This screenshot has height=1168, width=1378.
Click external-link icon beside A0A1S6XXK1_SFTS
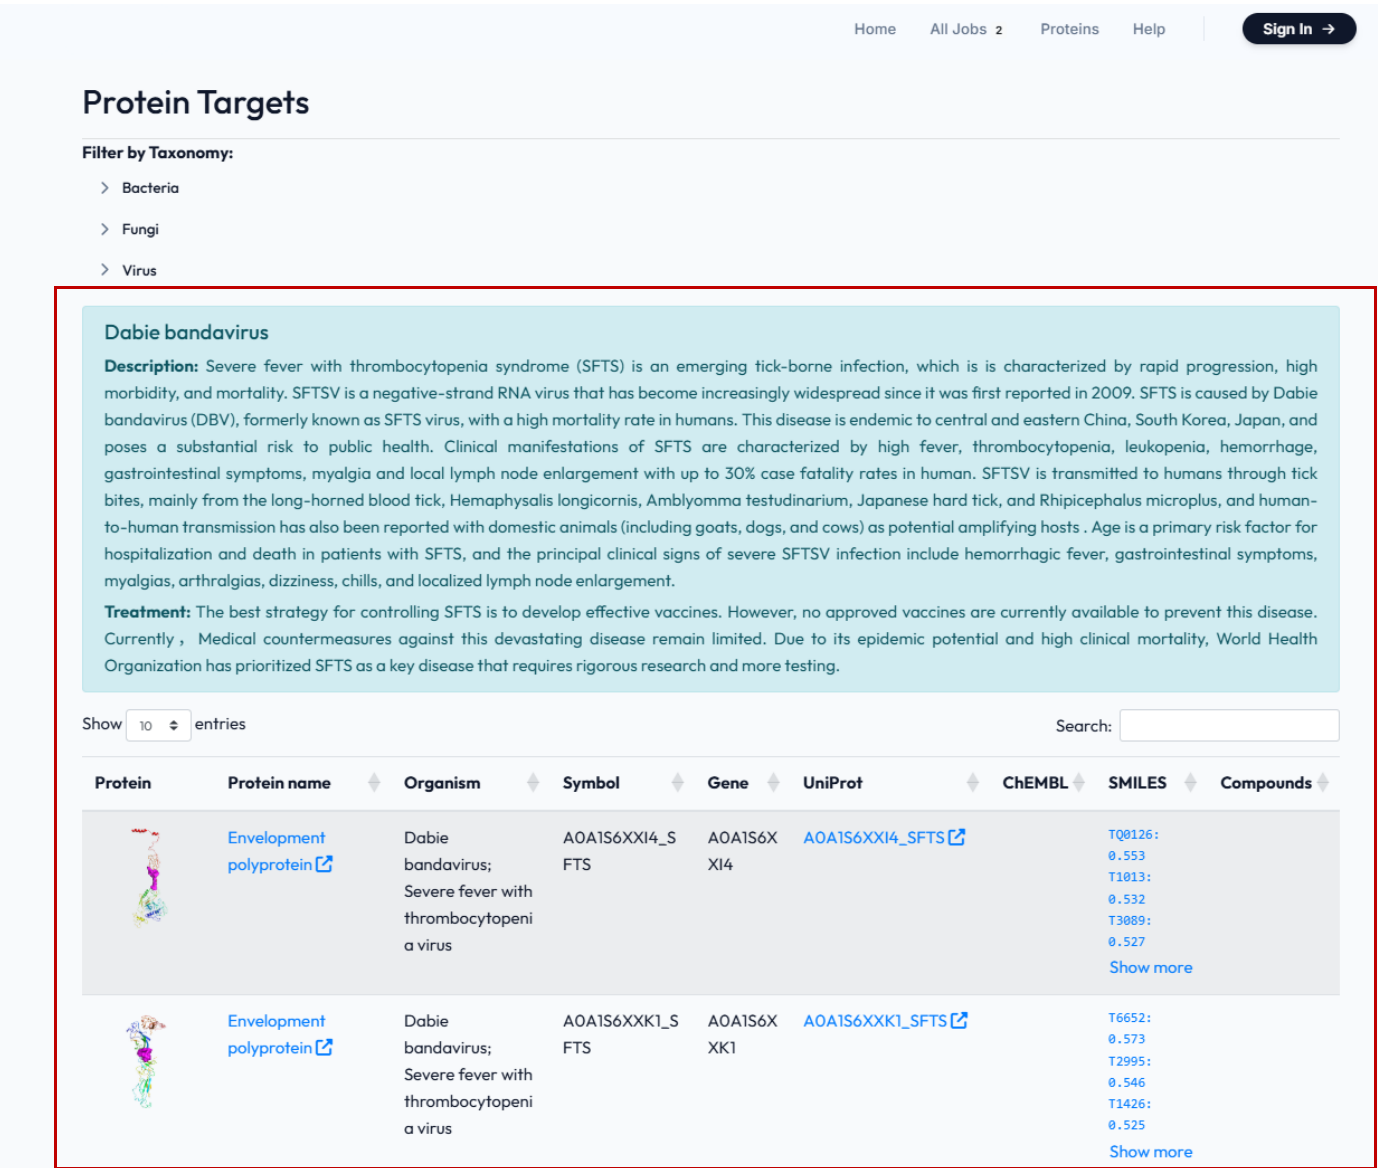(x=959, y=1020)
